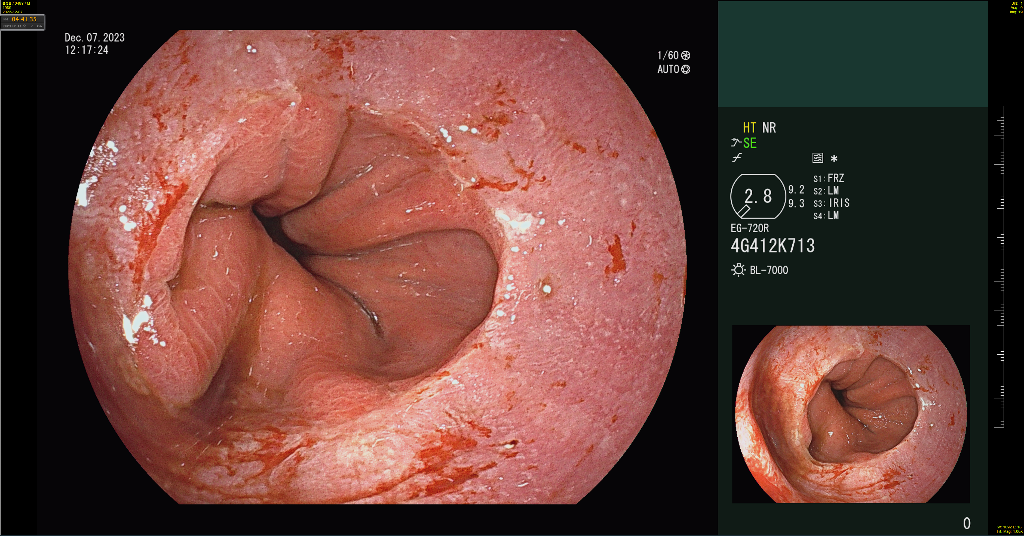The image size is (1024, 536).
Task: Click the auto iris icon beside AUTO
Action: (686, 69)
